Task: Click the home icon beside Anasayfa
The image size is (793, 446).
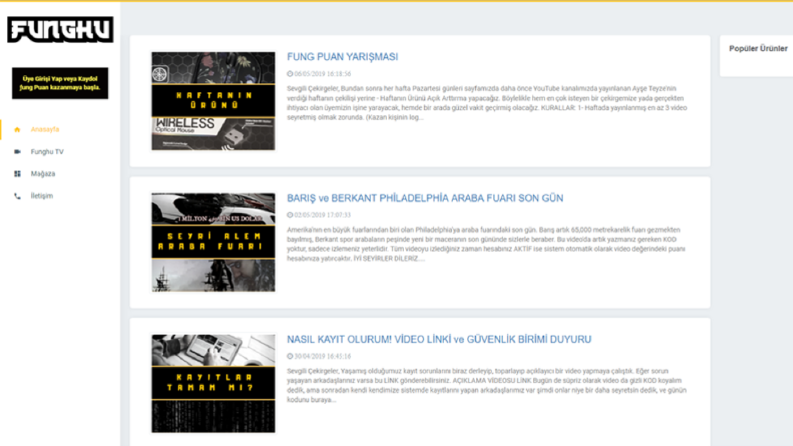Action: click(x=17, y=129)
